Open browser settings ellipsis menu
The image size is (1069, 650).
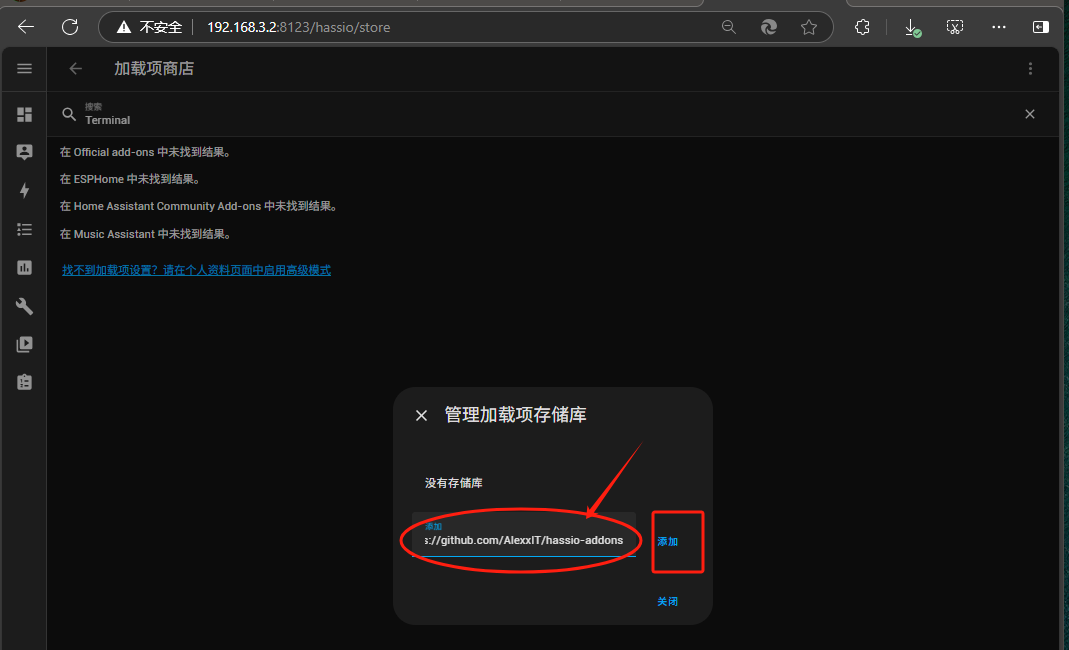pyautogui.click(x=998, y=27)
